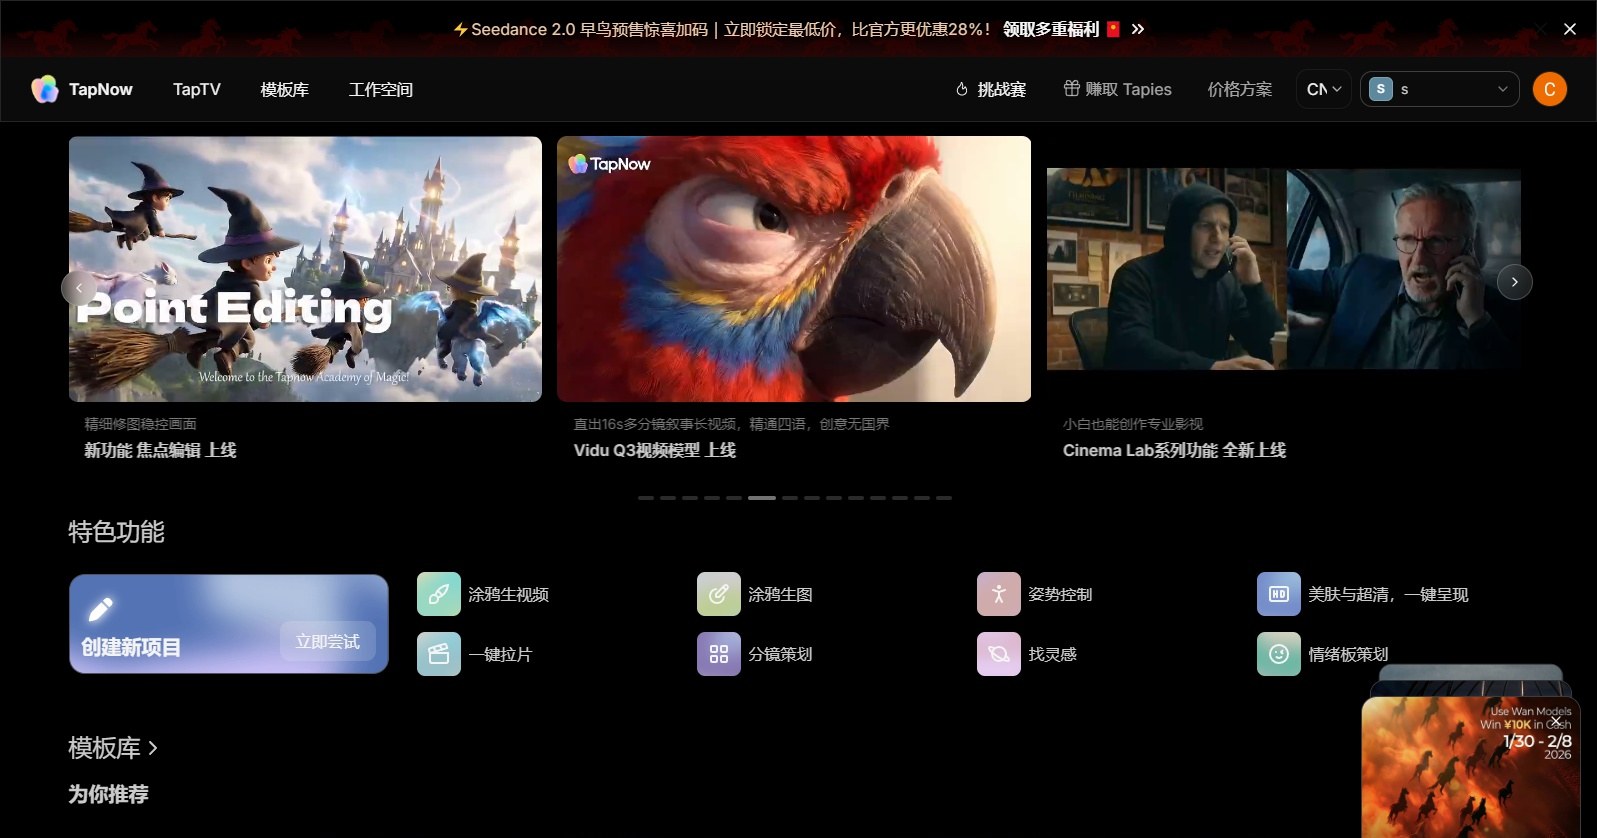The image size is (1597, 838).
Task: Click the 创建新项目 card
Action: click(x=229, y=624)
